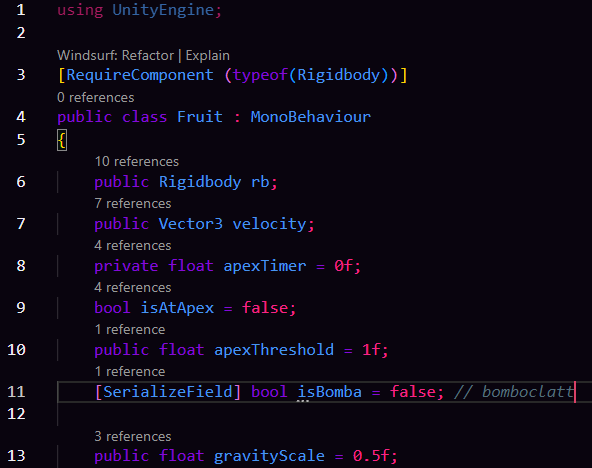592x468 pixels.
Task: Click the '0f' value on line 8
Action: (x=344, y=266)
